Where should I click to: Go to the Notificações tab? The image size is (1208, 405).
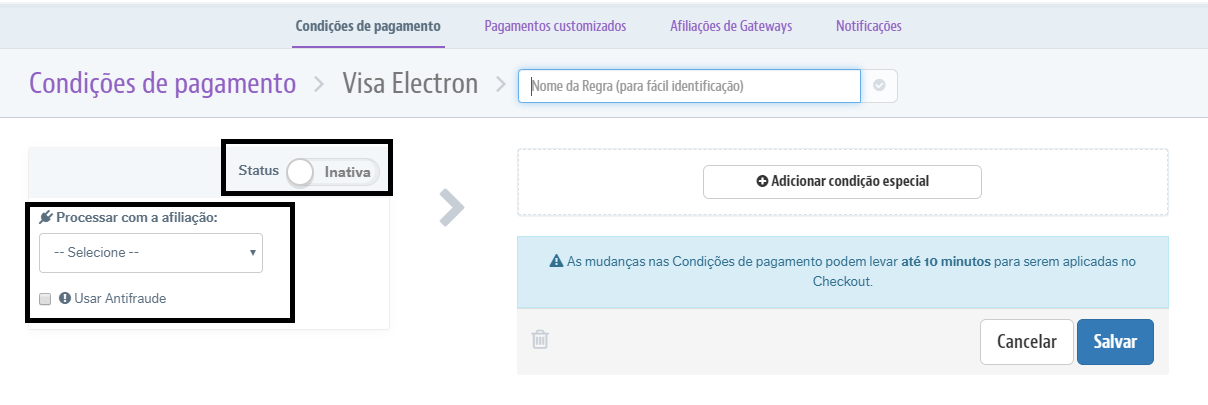tap(868, 26)
